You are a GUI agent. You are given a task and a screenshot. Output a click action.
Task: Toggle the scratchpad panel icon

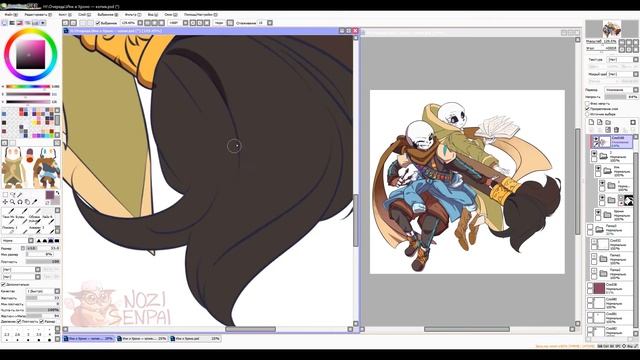click(43, 23)
